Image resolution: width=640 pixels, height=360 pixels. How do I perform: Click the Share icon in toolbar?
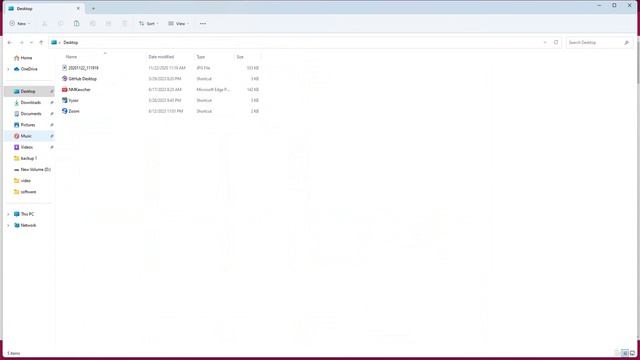point(108,24)
